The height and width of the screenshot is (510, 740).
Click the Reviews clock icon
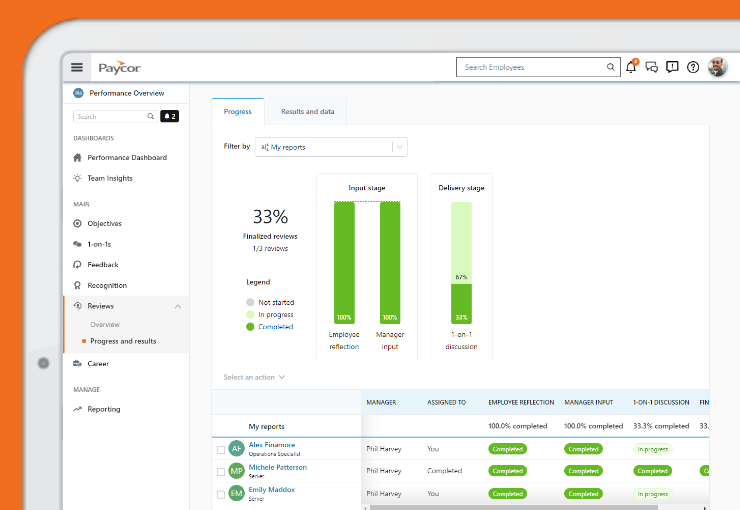77,306
